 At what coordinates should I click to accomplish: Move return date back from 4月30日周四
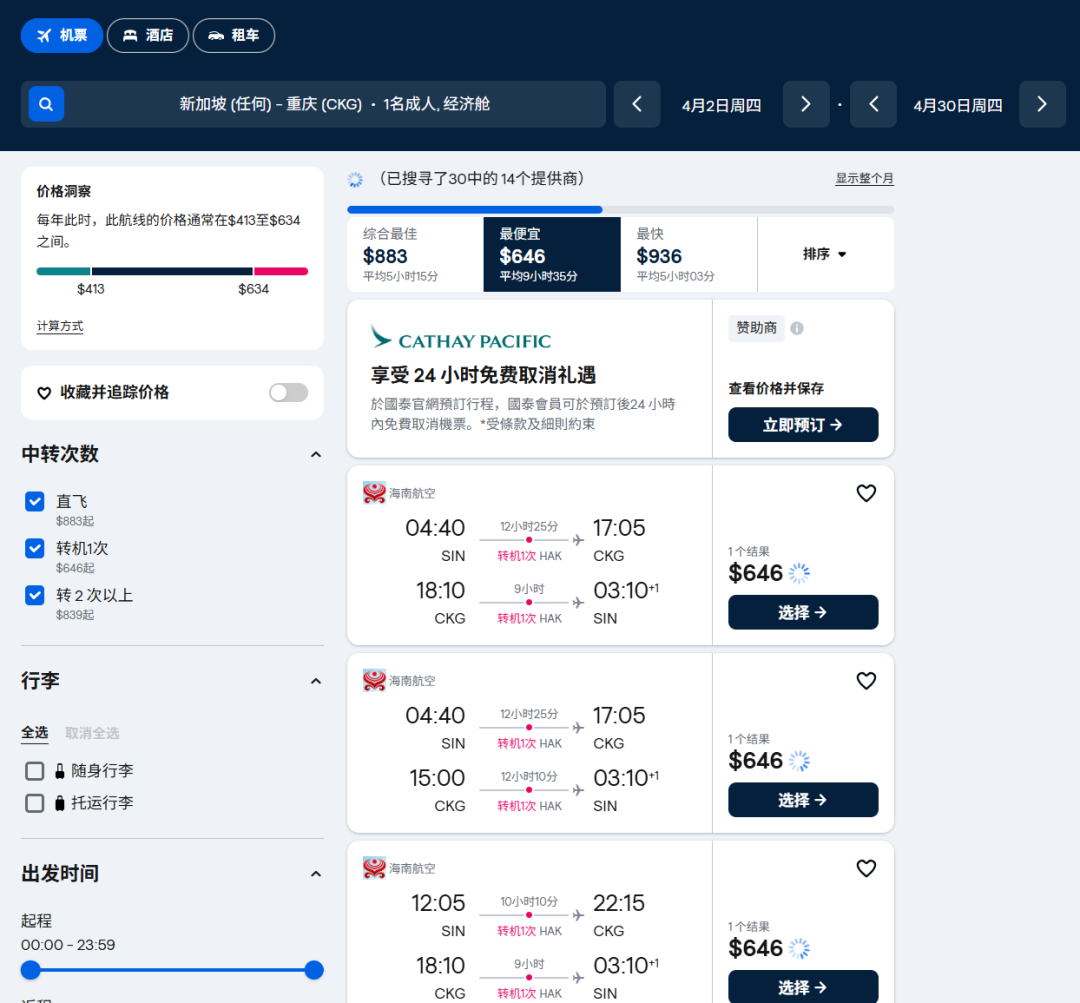(x=873, y=105)
